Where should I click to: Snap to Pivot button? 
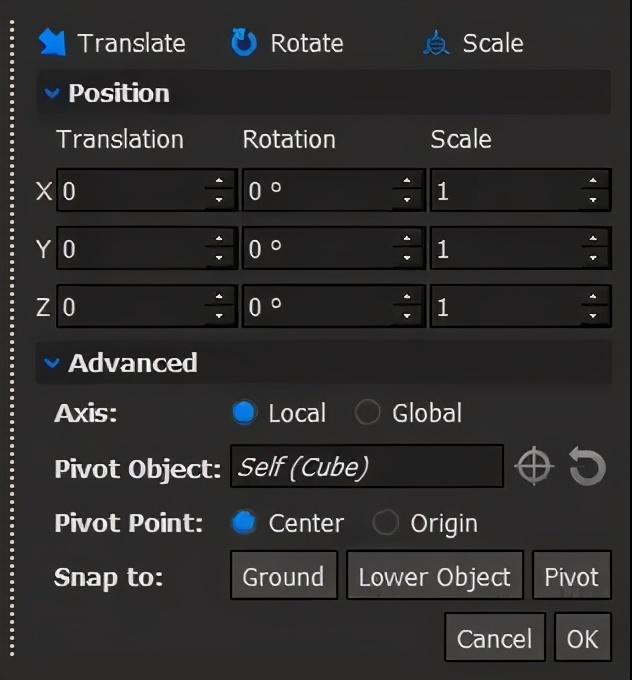coord(571,576)
